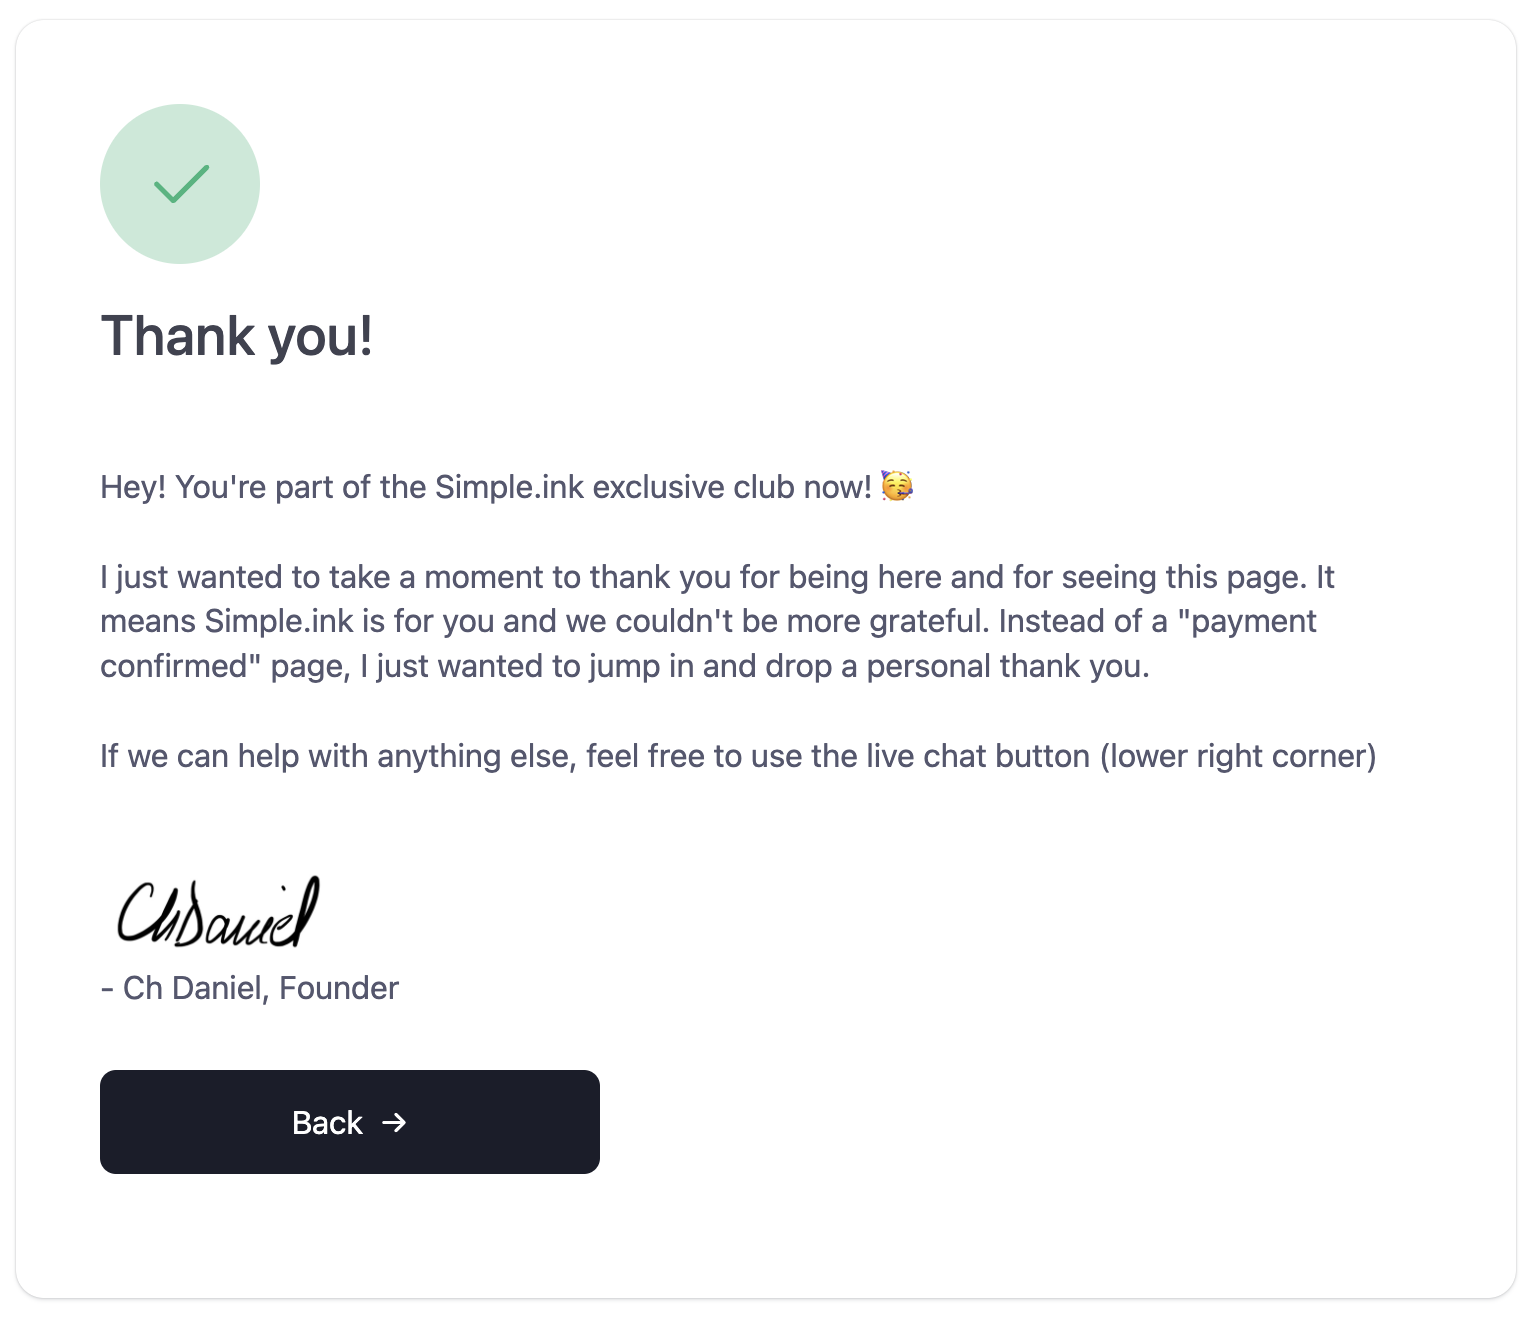Image resolution: width=1534 pixels, height=1320 pixels.
Task: Click the word Founder under signature
Action: 339,988
